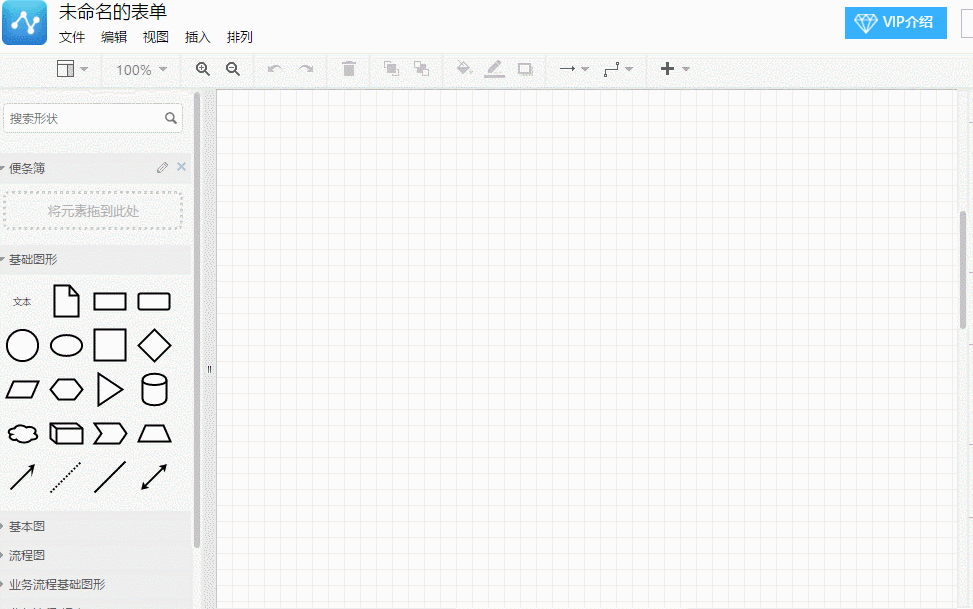The width and height of the screenshot is (973, 609).
Task: Click the canvas vertical scrollbar thumb
Action: (x=963, y=270)
